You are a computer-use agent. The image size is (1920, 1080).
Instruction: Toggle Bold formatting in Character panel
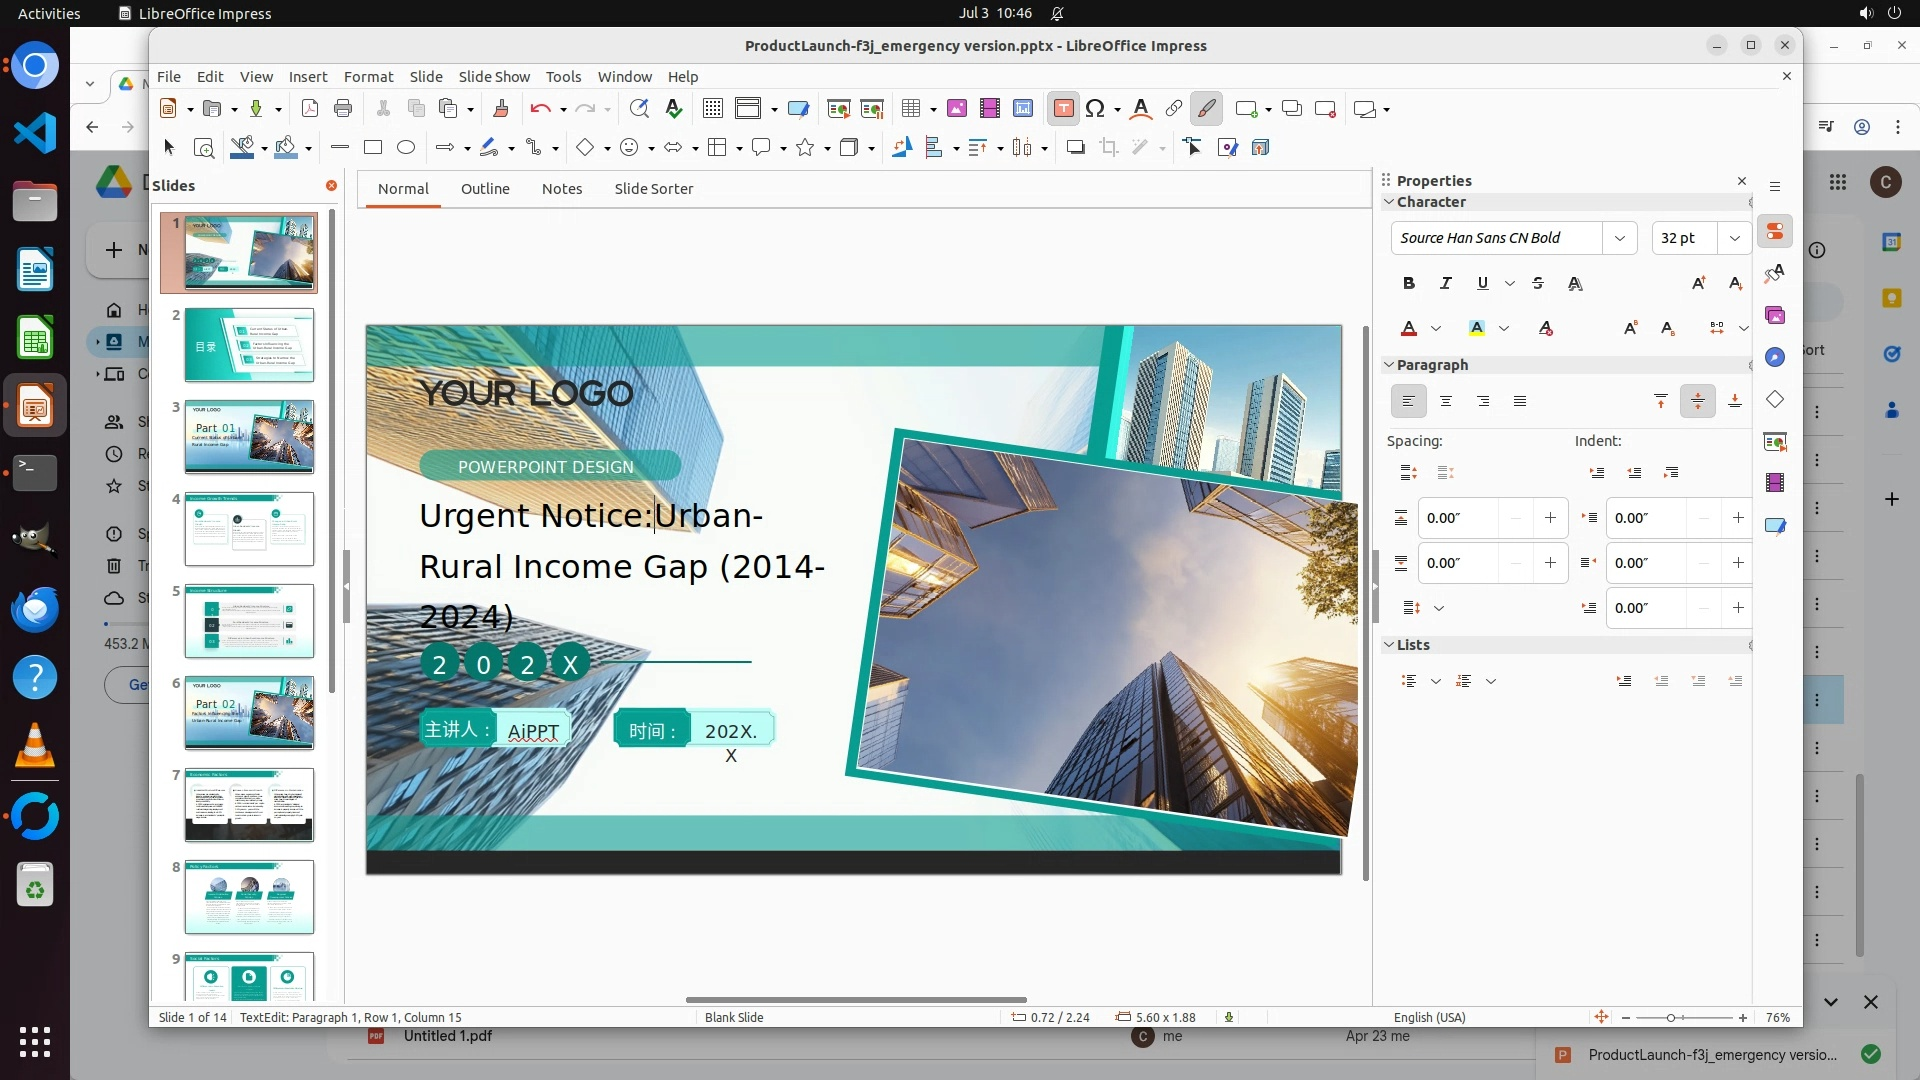[1408, 284]
